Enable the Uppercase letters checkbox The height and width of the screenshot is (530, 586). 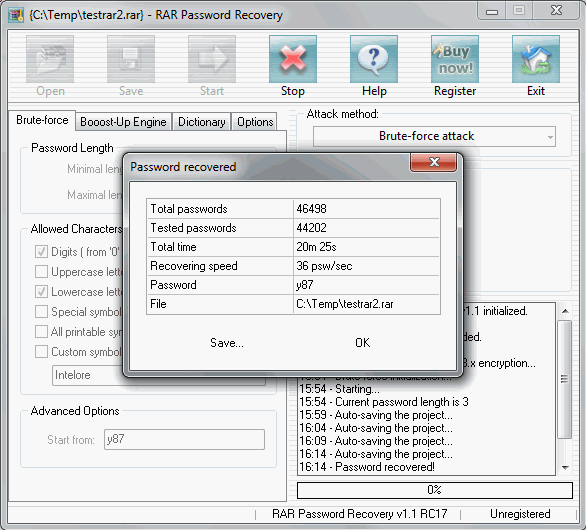pyautogui.click(x=41, y=272)
